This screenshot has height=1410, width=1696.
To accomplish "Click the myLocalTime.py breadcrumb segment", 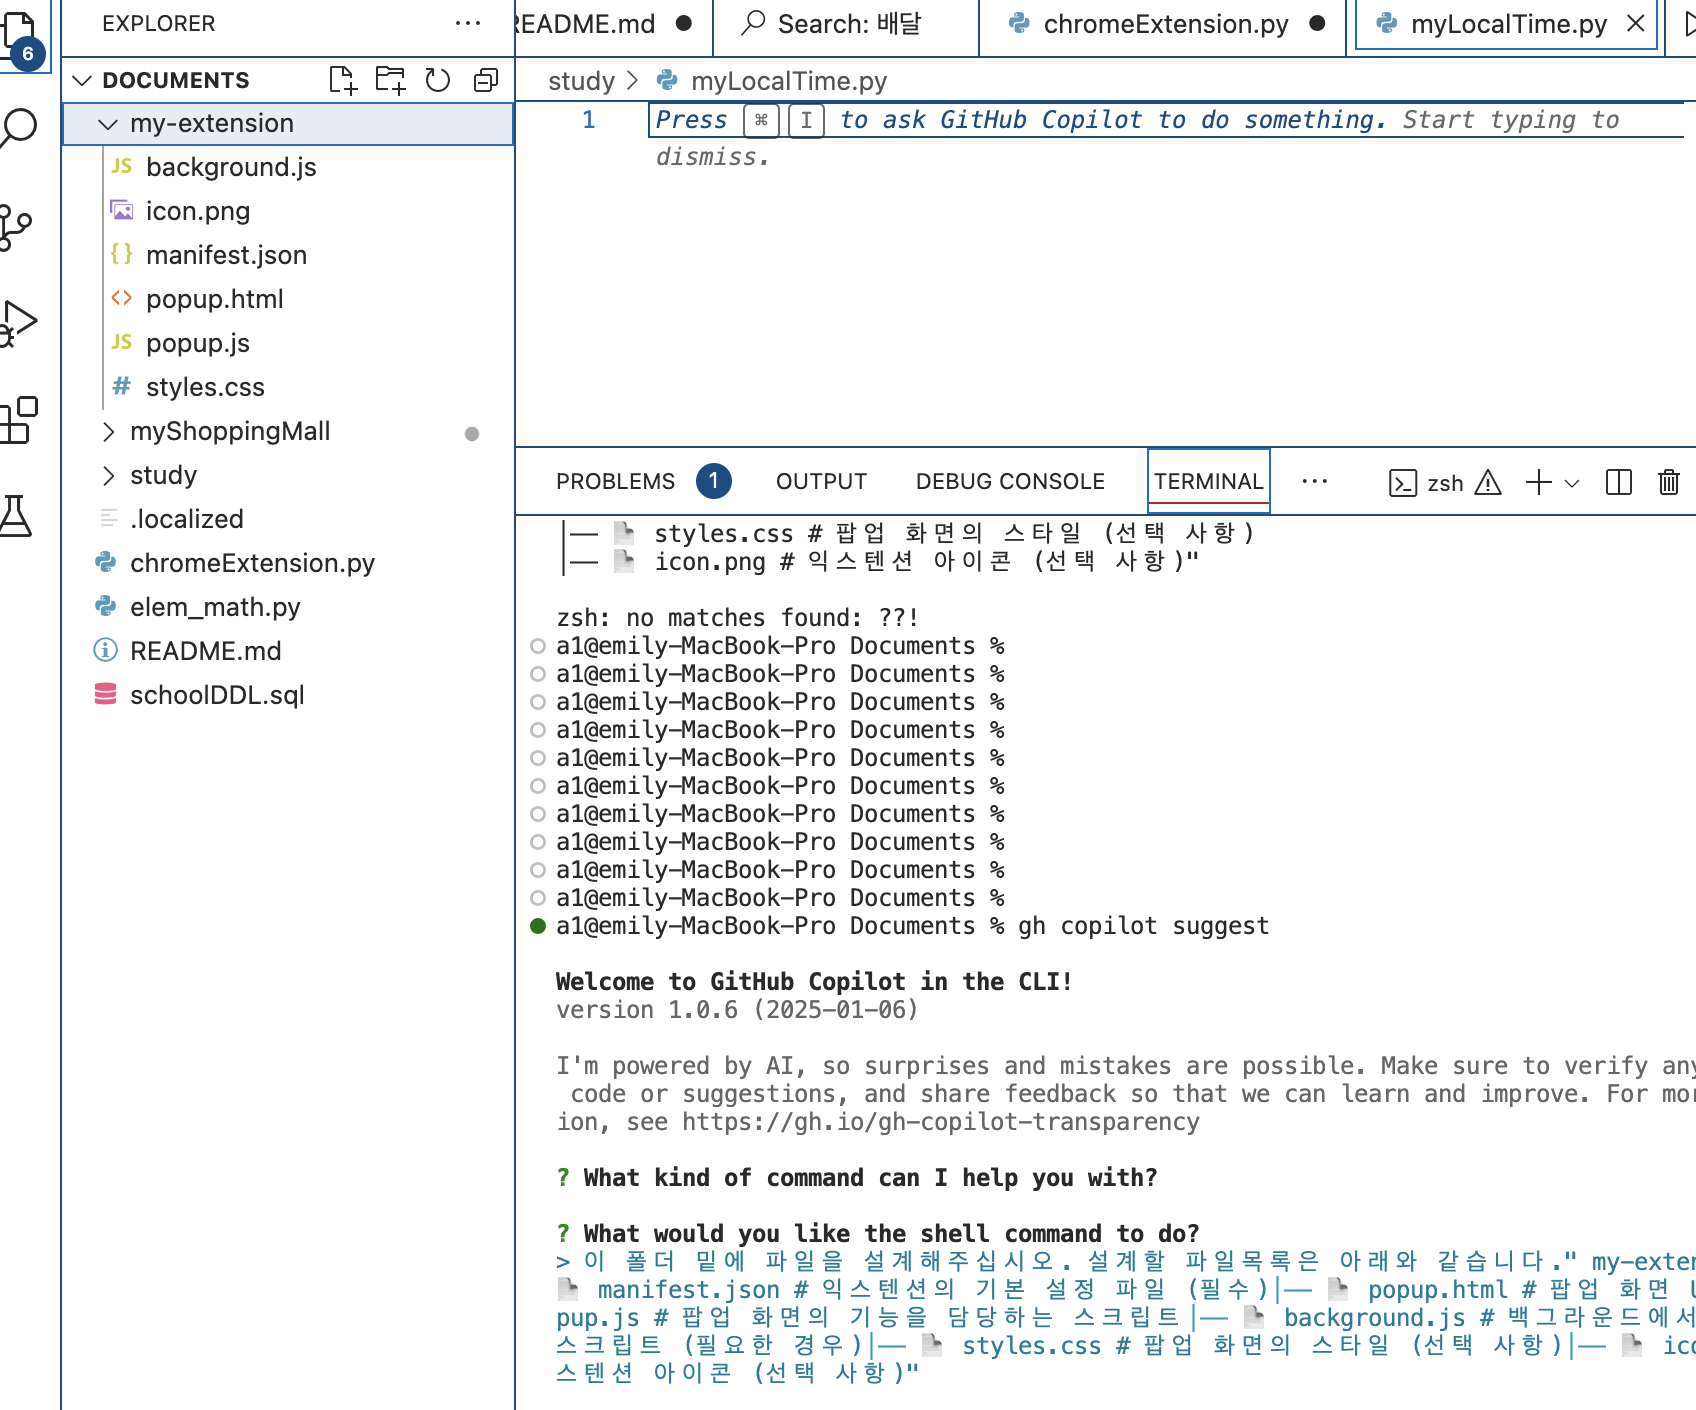I will (788, 81).
